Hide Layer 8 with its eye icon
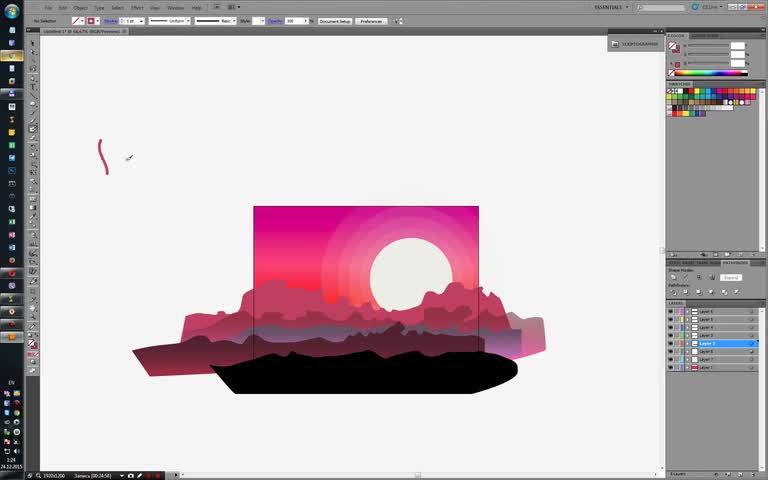The image size is (768, 480). pos(671,351)
